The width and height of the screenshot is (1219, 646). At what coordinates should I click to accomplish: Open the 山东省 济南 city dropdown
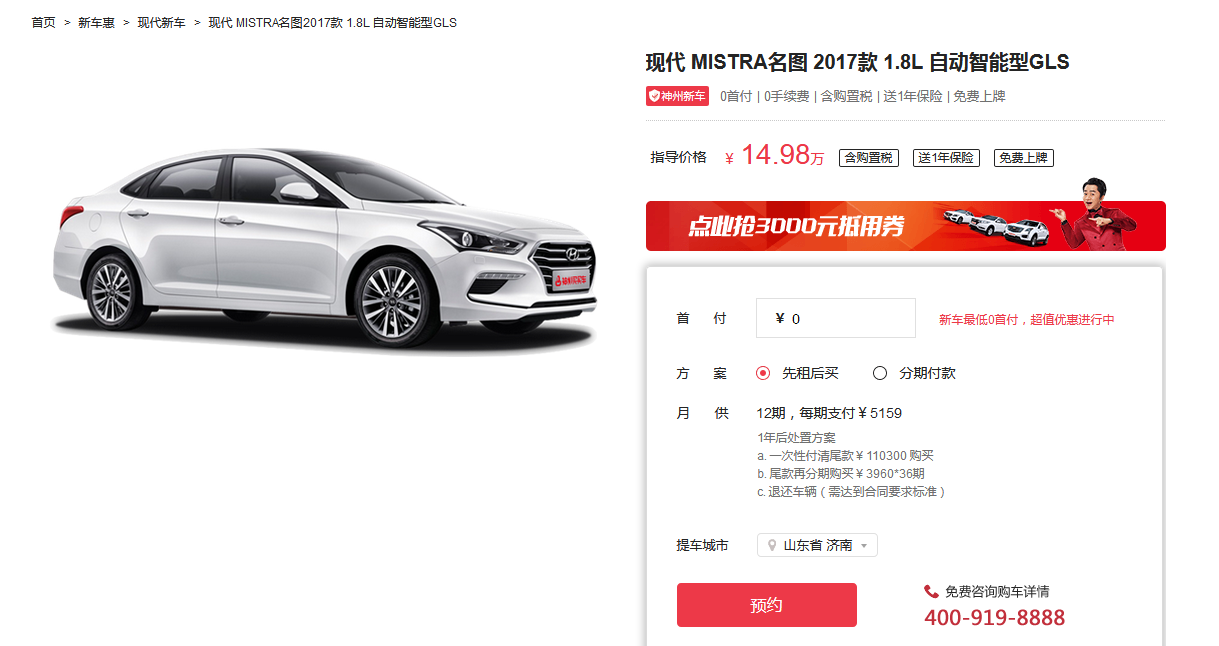coord(817,545)
